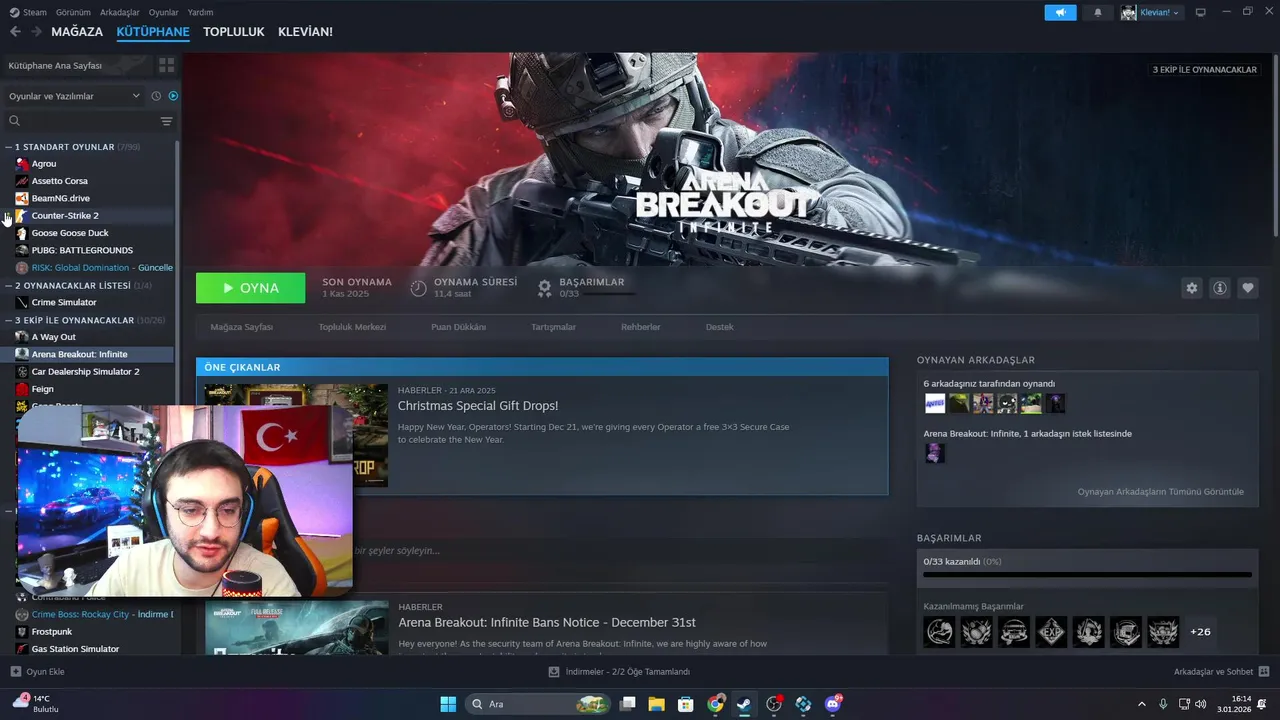Image resolution: width=1280 pixels, height=720 pixels.
Task: Switch to Big Picture mode icon
Action: (1201, 12)
